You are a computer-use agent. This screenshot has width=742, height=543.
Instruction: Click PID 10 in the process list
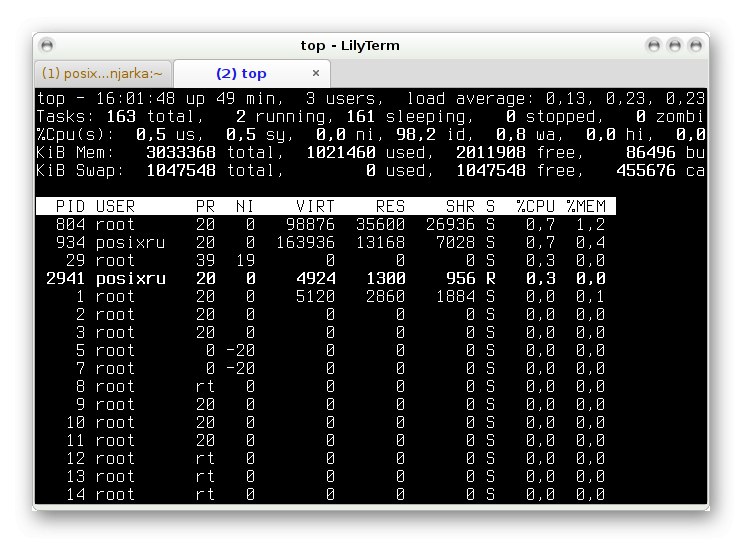tap(76, 422)
